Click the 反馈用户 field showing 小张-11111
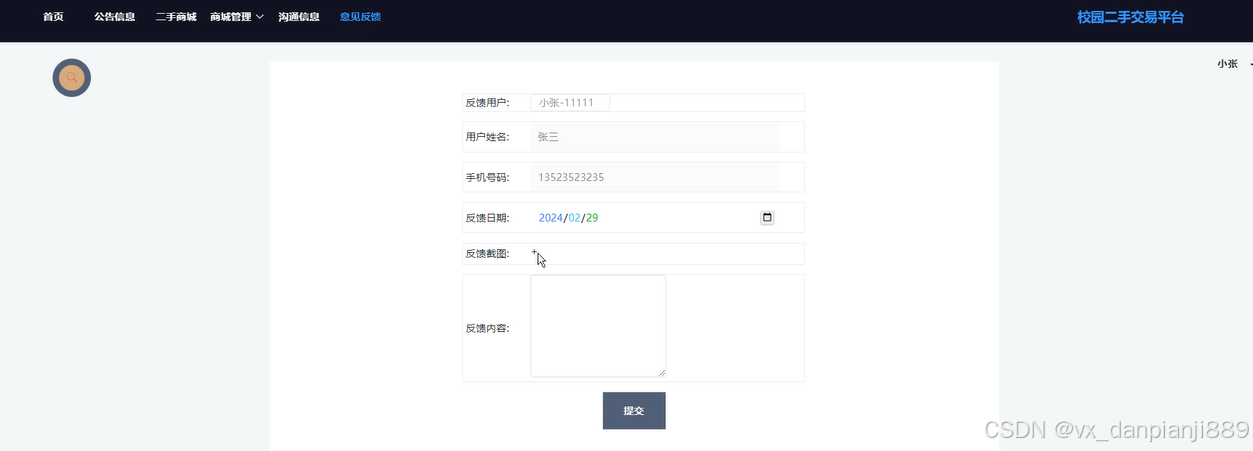Image resolution: width=1253 pixels, height=451 pixels. tap(570, 102)
